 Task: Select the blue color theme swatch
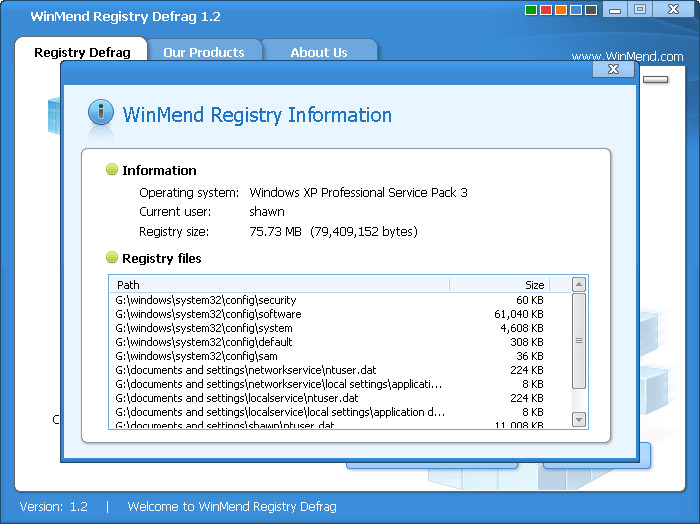tap(576, 10)
